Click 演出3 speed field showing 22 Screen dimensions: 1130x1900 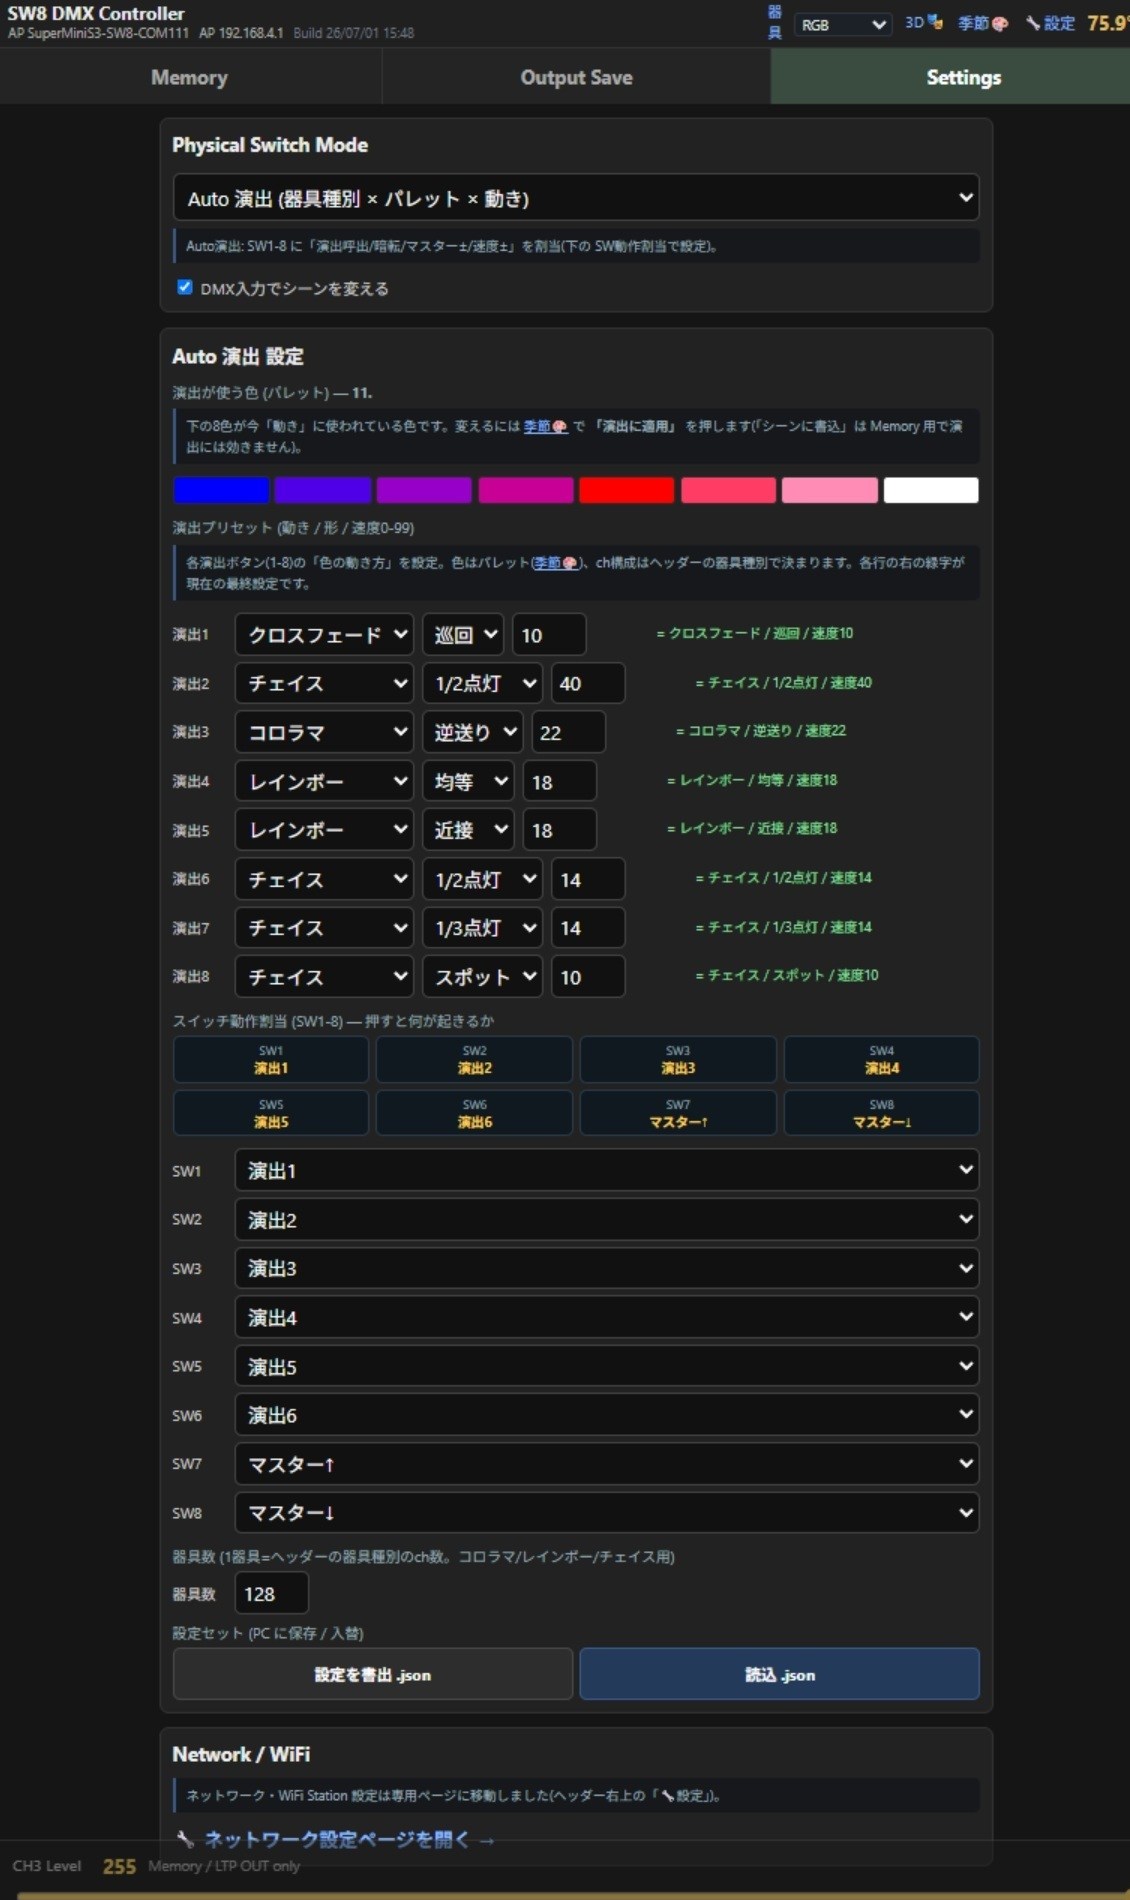[x=568, y=732]
